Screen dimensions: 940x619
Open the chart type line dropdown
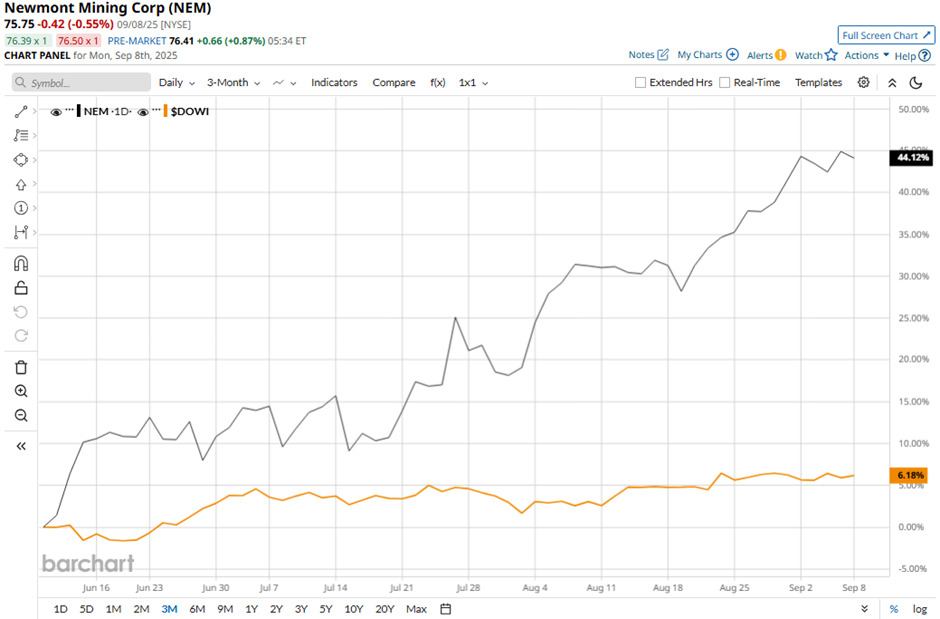[284, 83]
